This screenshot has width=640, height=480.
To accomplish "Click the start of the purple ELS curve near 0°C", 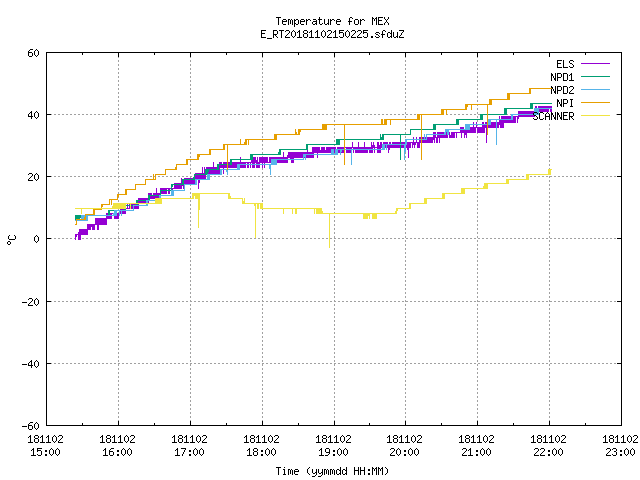I will 76,237.
